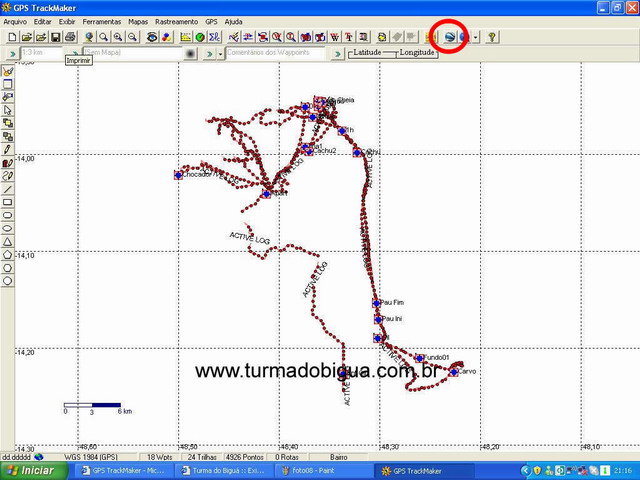This screenshot has height=480, width=640.
Task: Select the pencil drawing tool
Action: click(x=7, y=150)
